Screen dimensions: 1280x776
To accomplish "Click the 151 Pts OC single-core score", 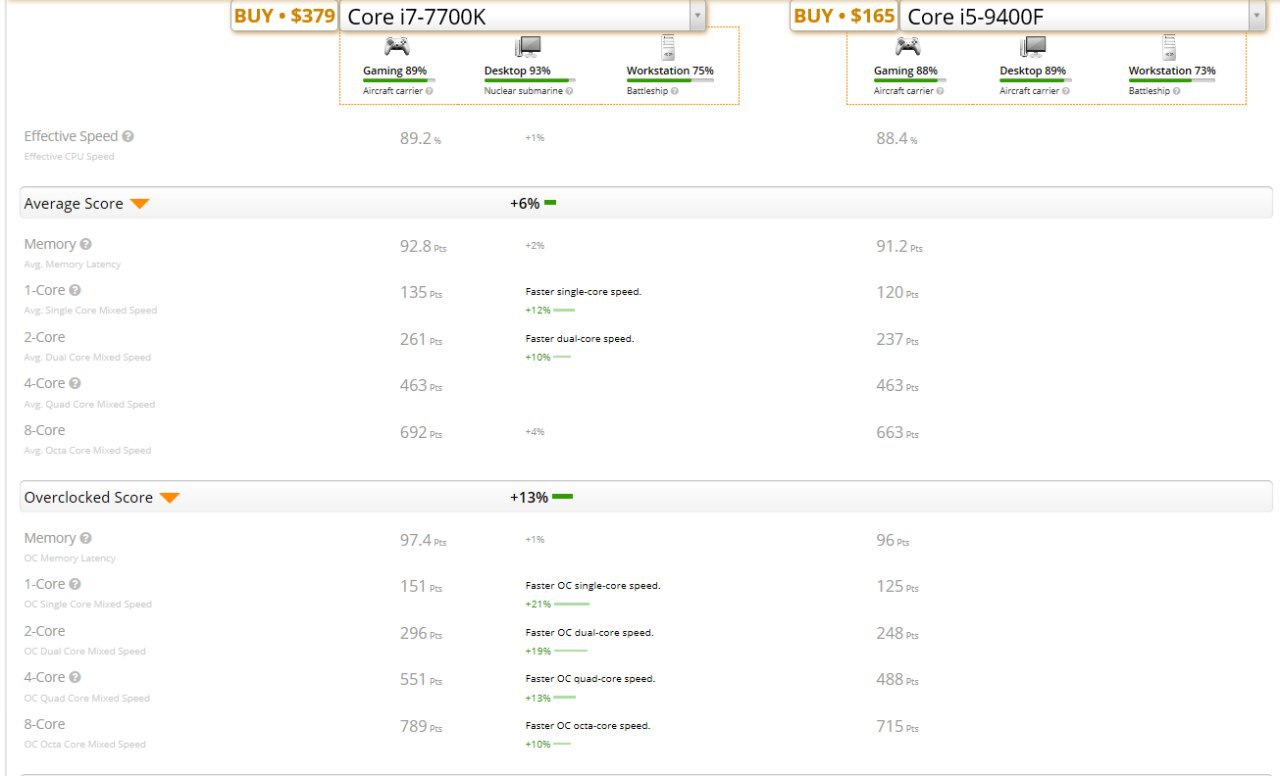I will pos(421,587).
